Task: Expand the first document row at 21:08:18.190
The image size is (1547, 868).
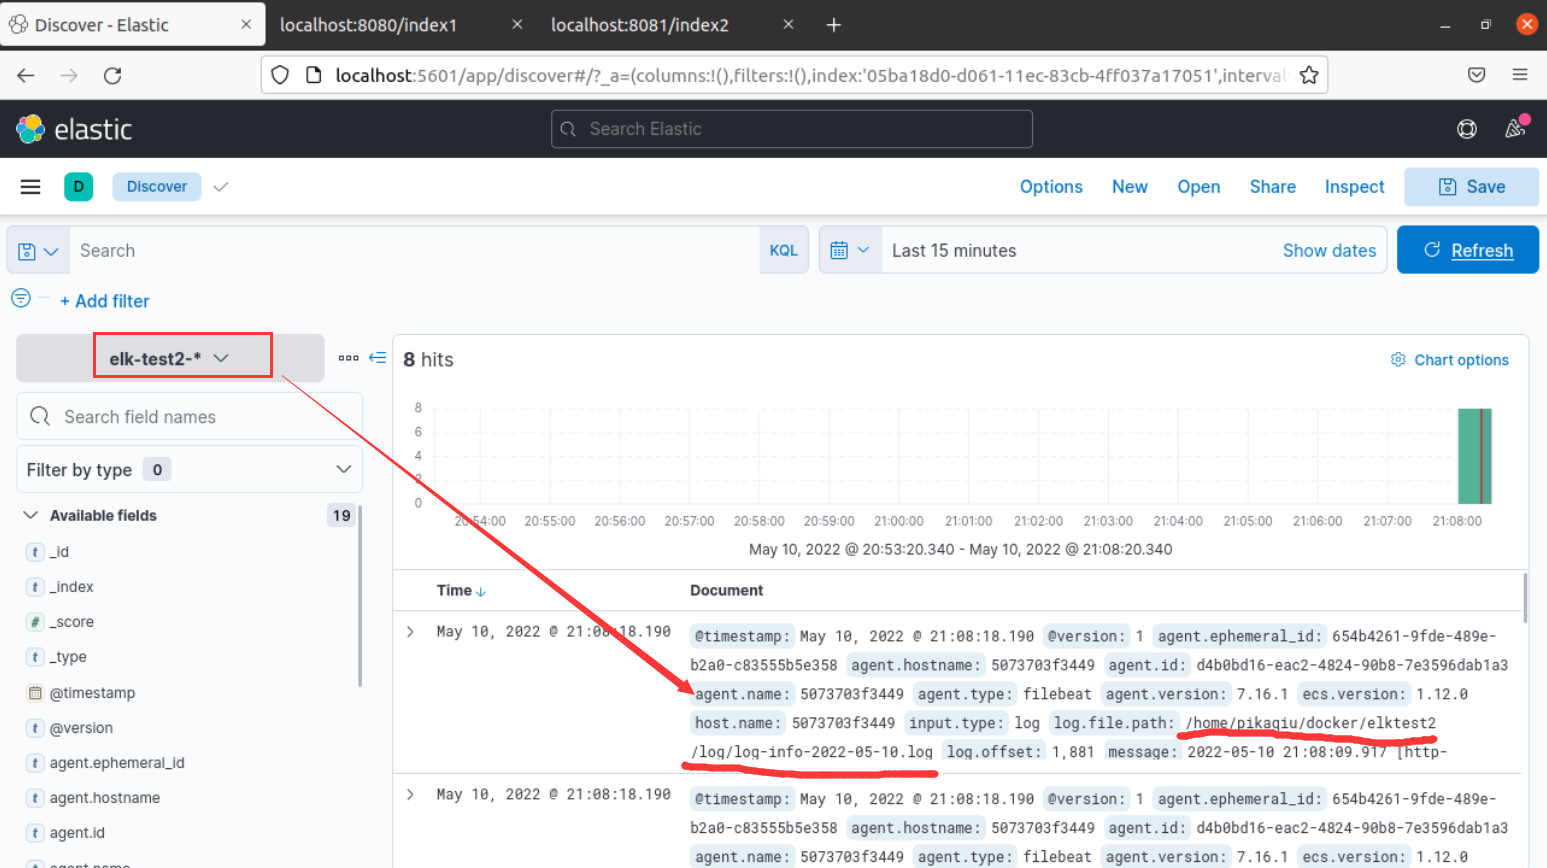Action: point(410,632)
